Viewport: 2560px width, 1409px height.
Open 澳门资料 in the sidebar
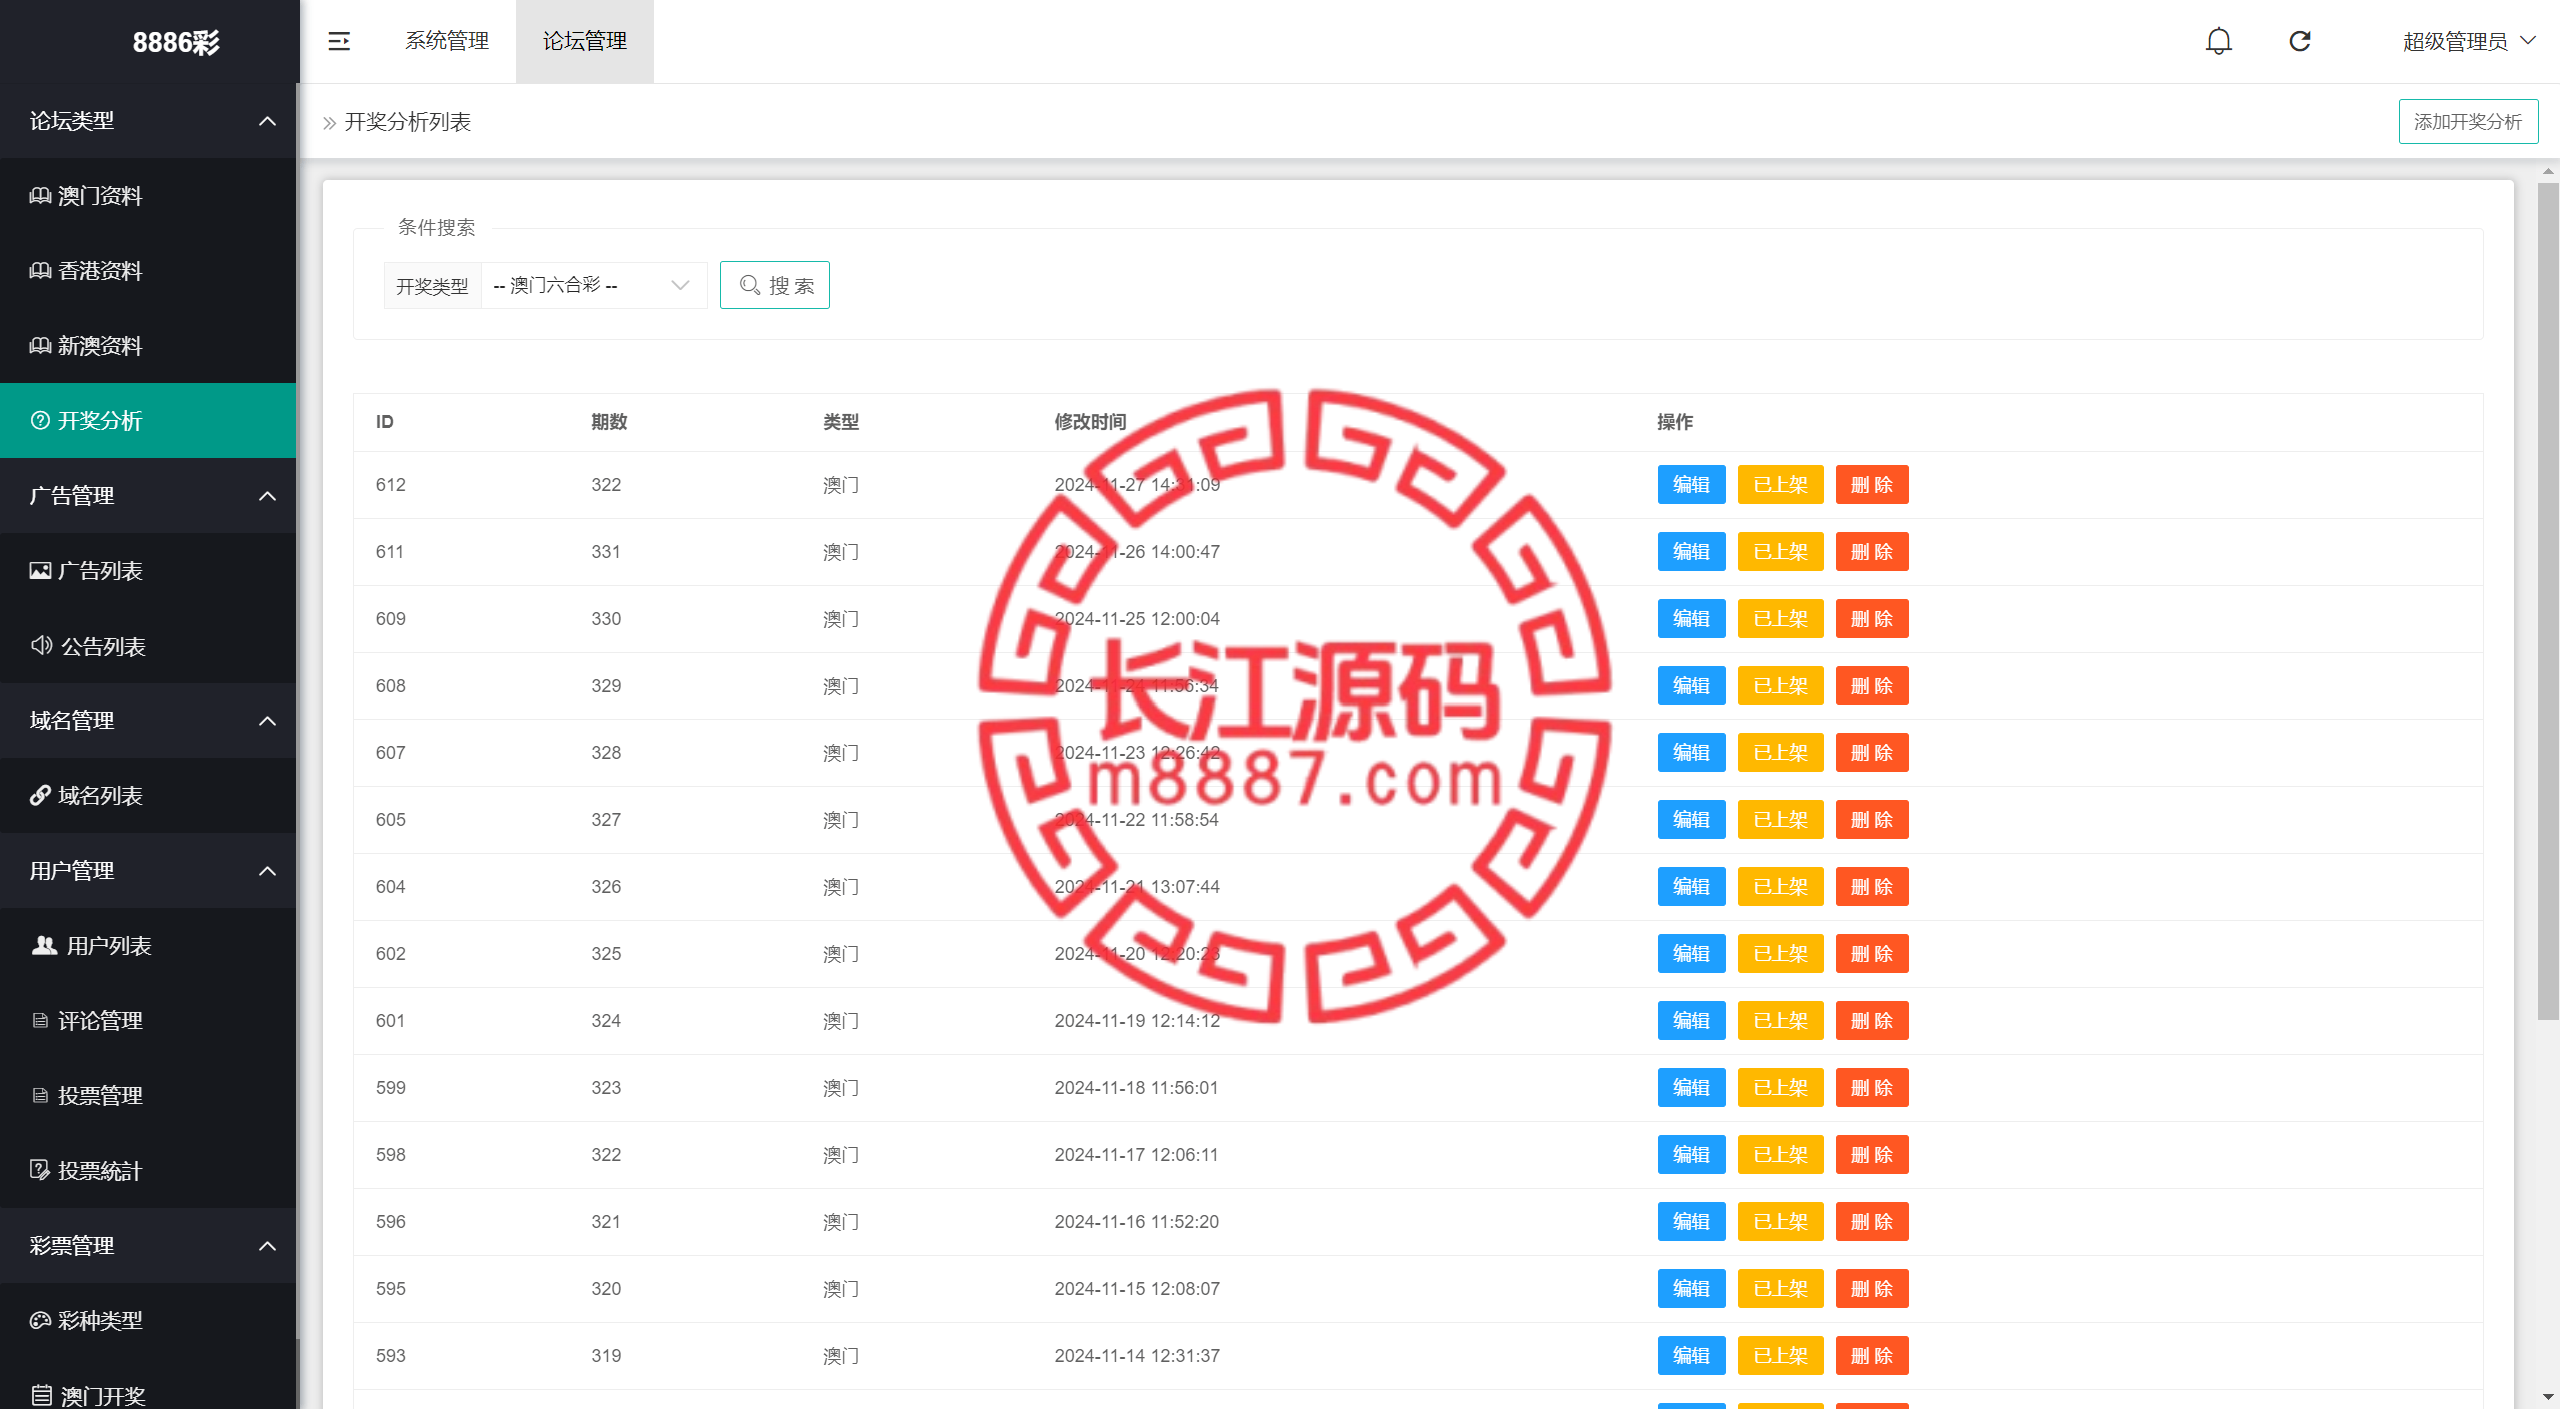click(x=148, y=196)
